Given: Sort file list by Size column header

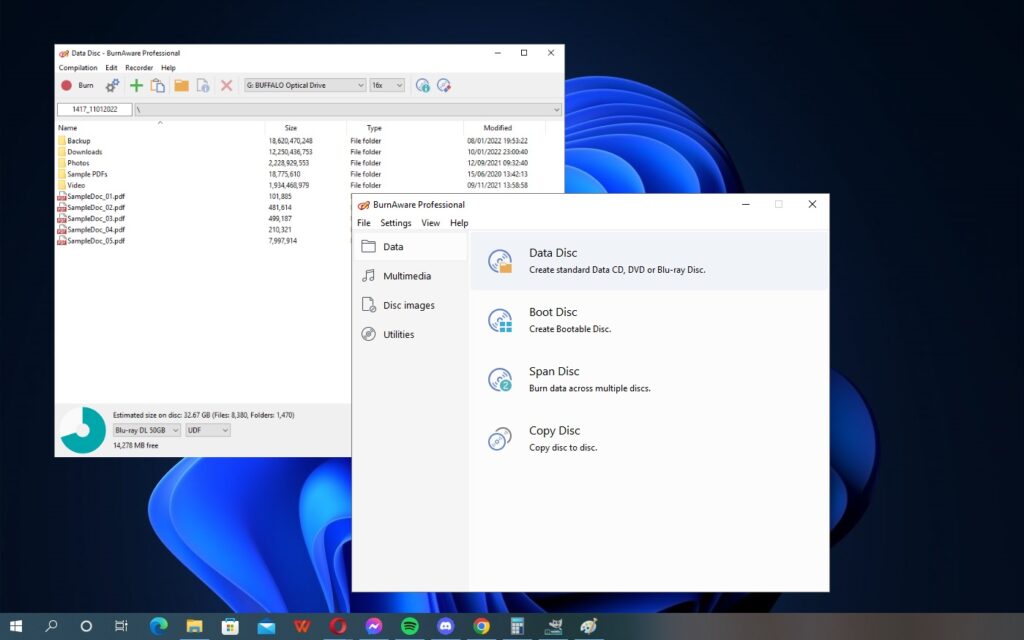Looking at the screenshot, I should [x=306, y=128].
